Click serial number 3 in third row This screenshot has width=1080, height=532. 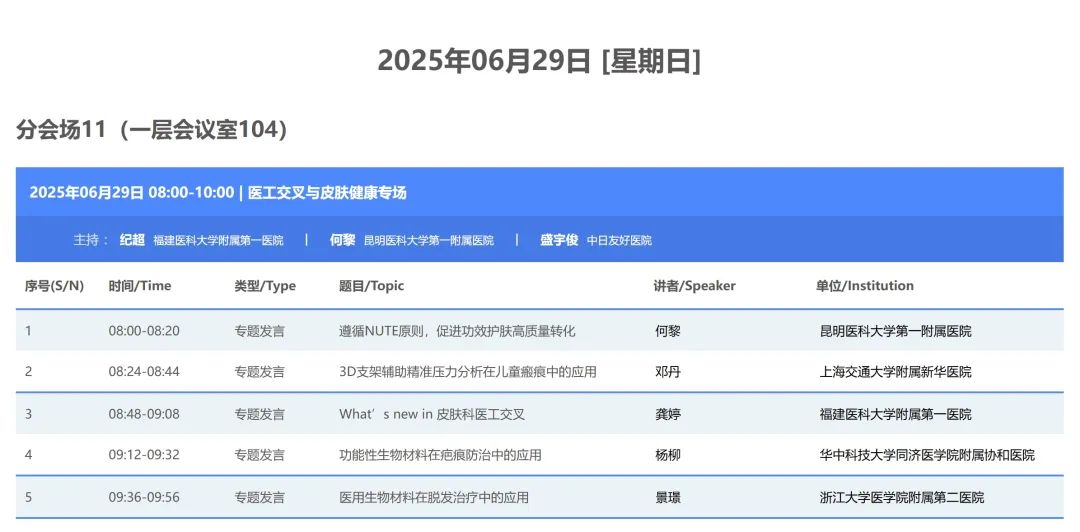point(28,414)
